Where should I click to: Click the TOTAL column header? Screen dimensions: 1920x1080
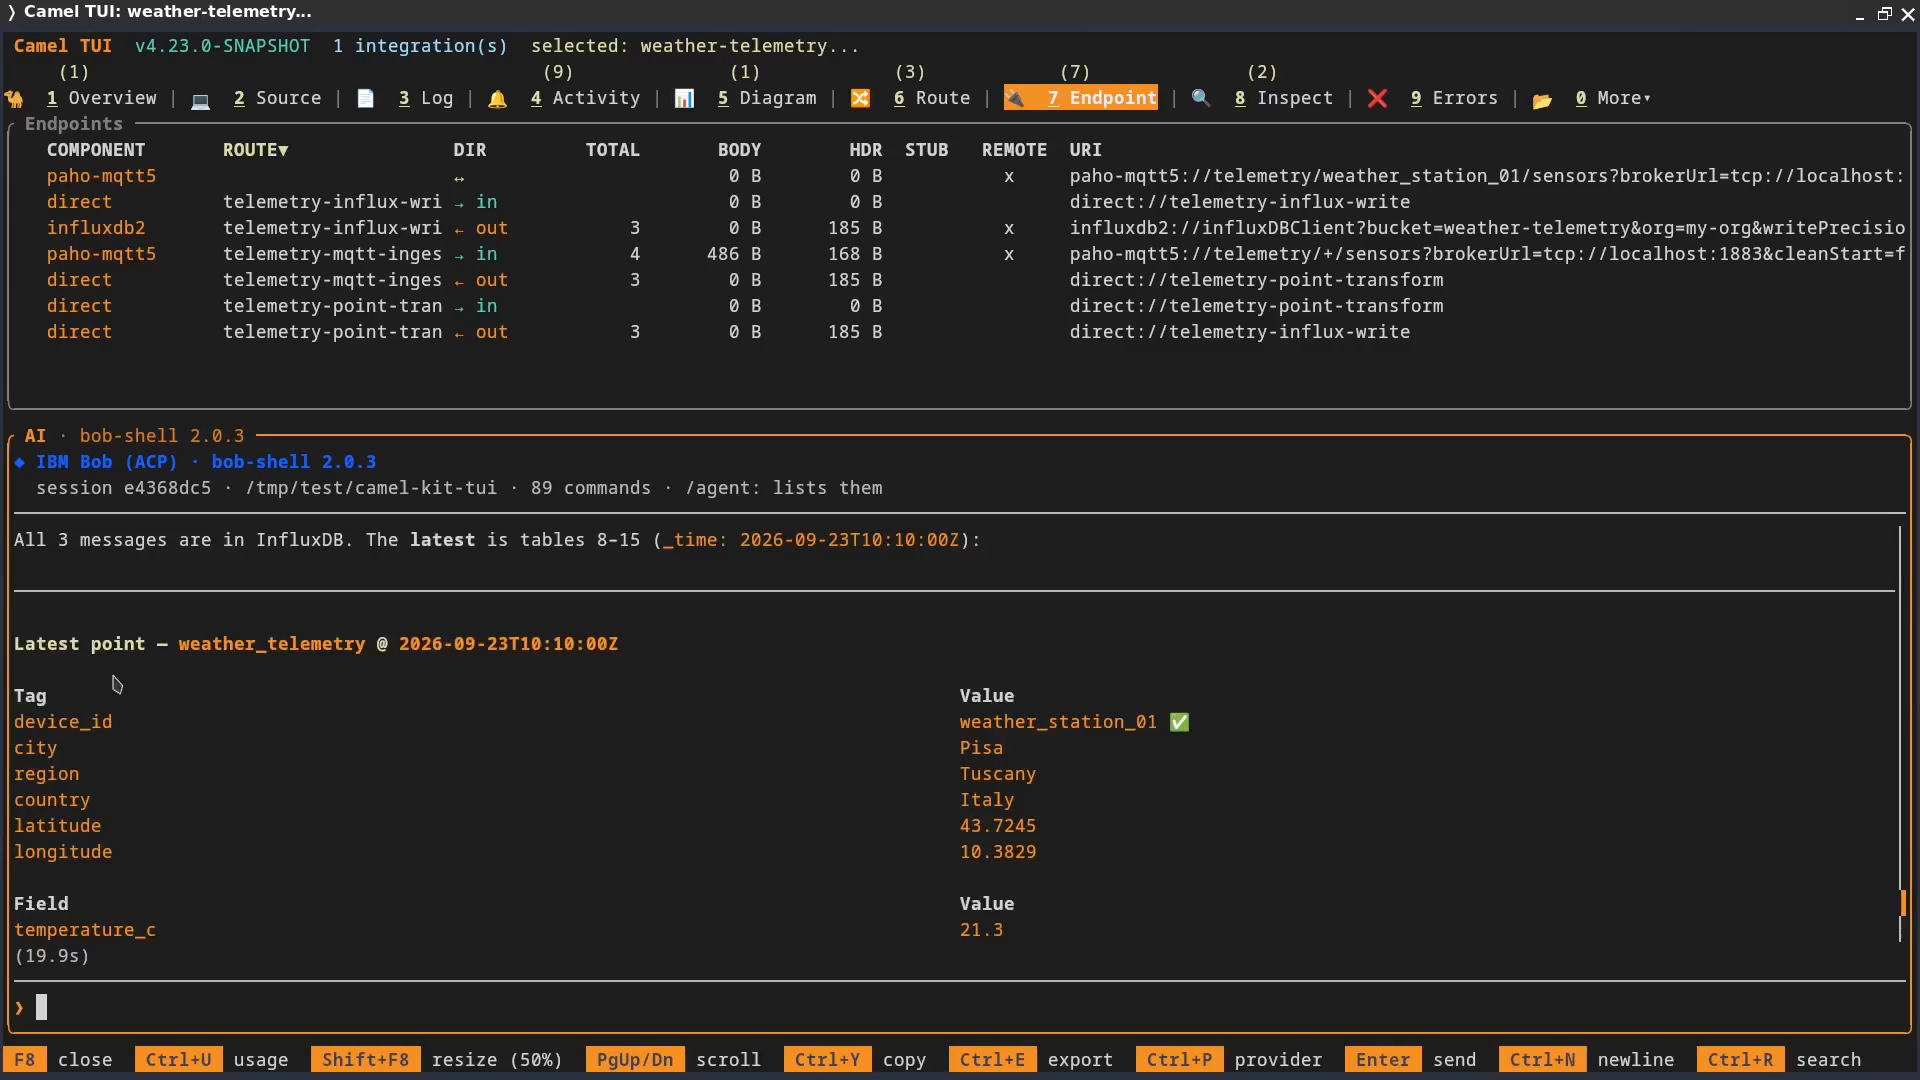(612, 150)
